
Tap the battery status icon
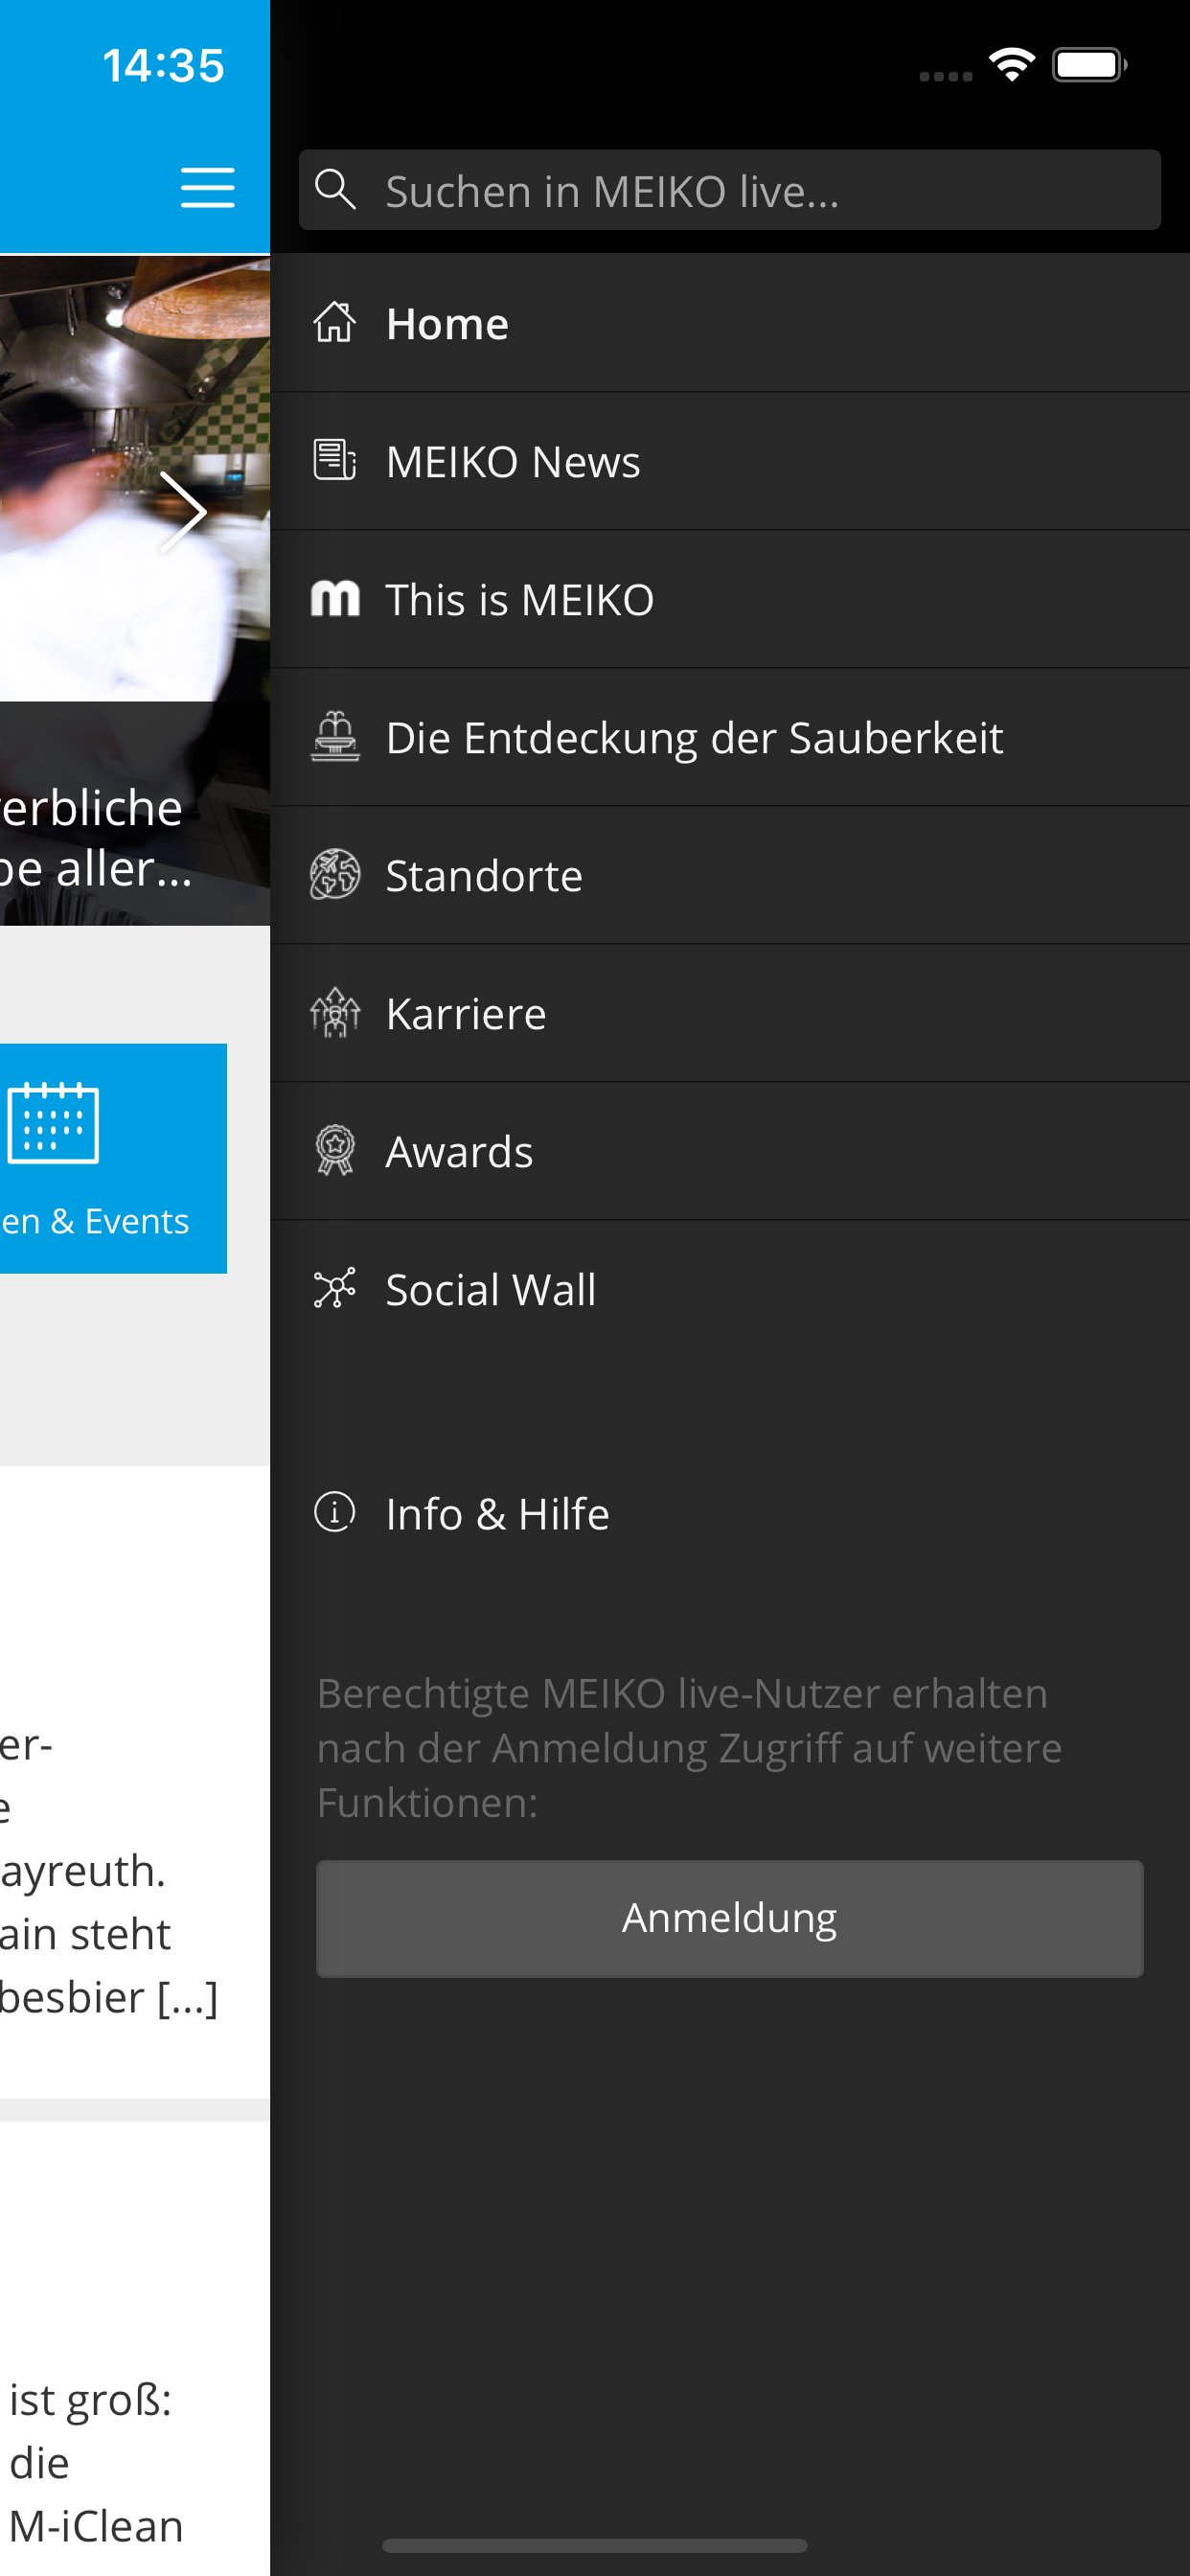1090,66
